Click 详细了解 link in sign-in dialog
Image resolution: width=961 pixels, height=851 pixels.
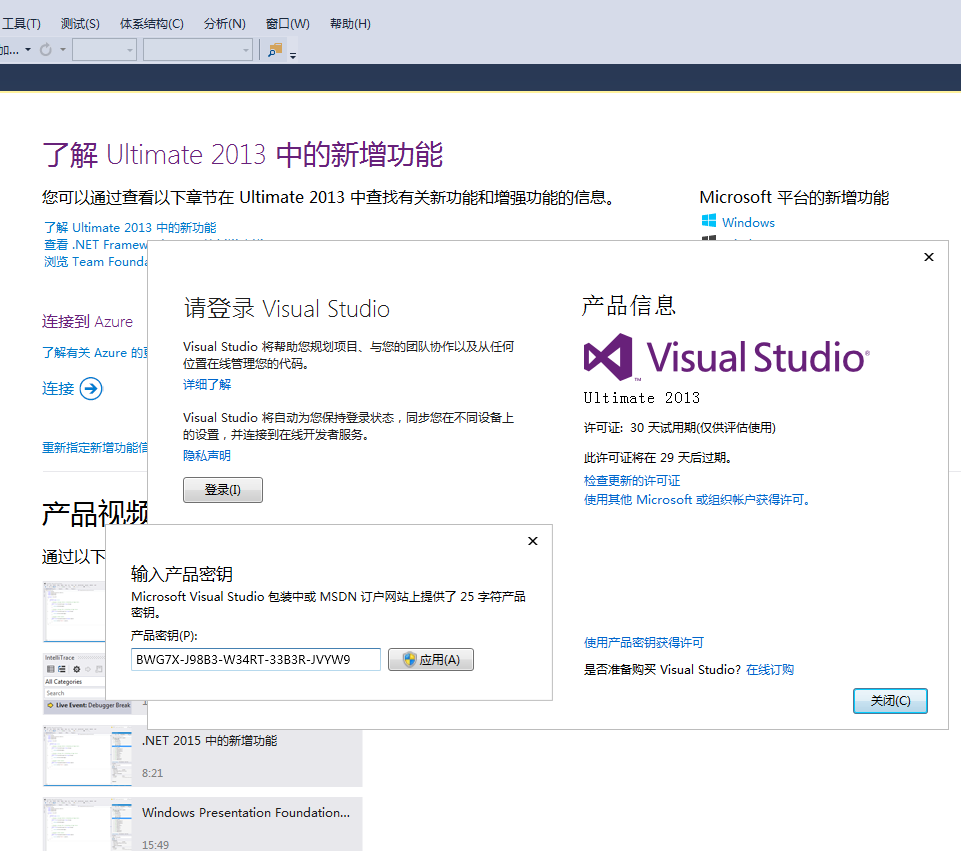pos(207,384)
